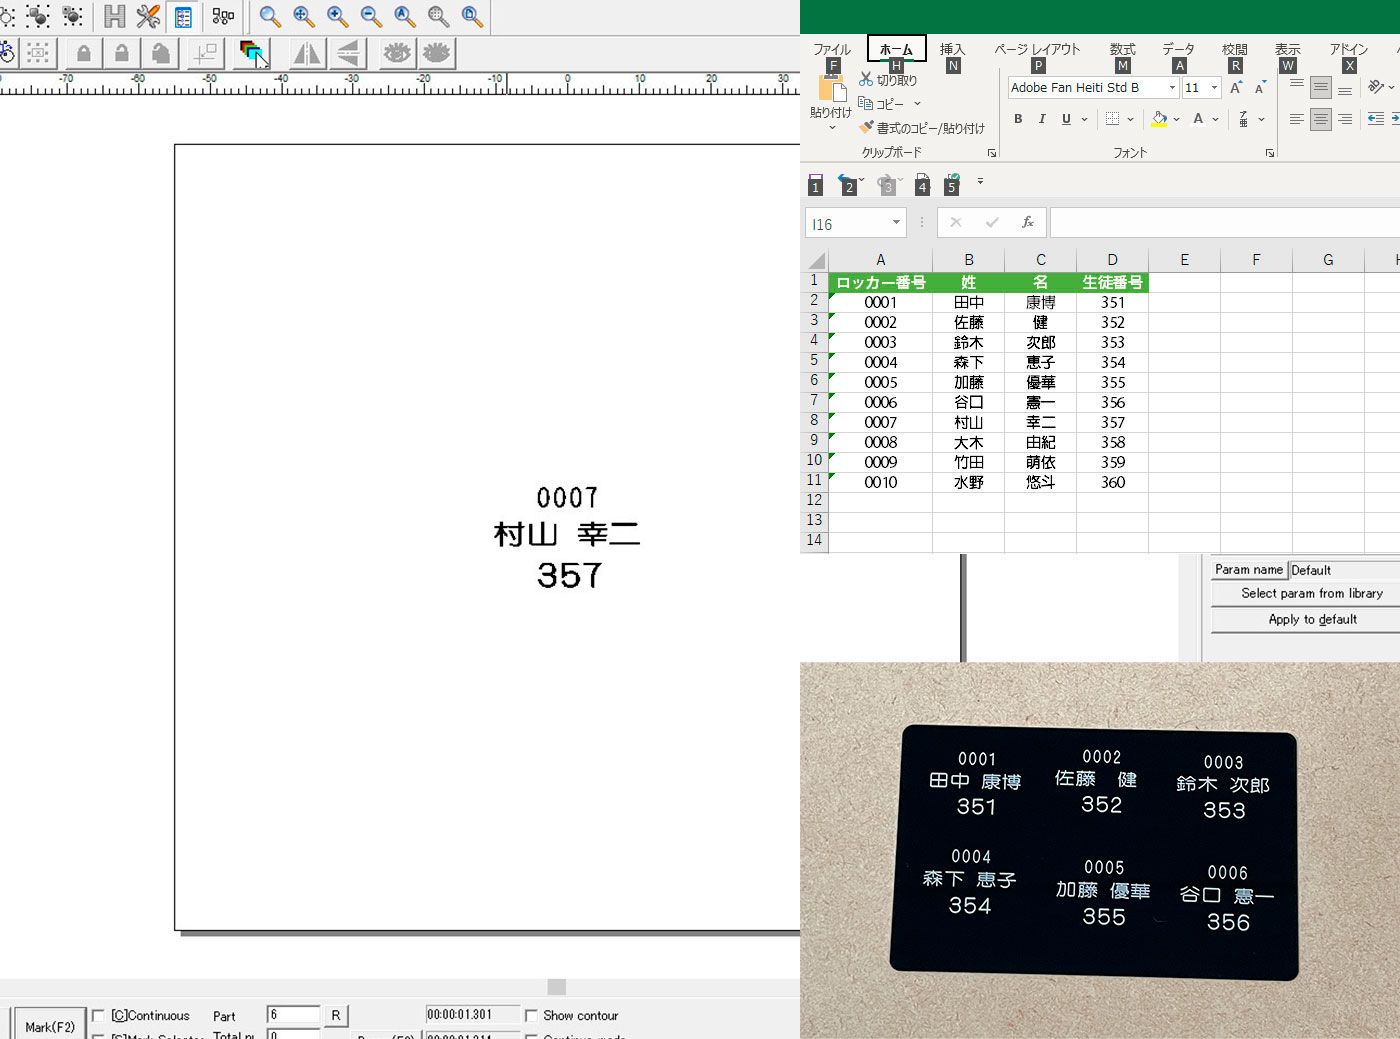Open the ファイル tab in Excel

(x=831, y=49)
